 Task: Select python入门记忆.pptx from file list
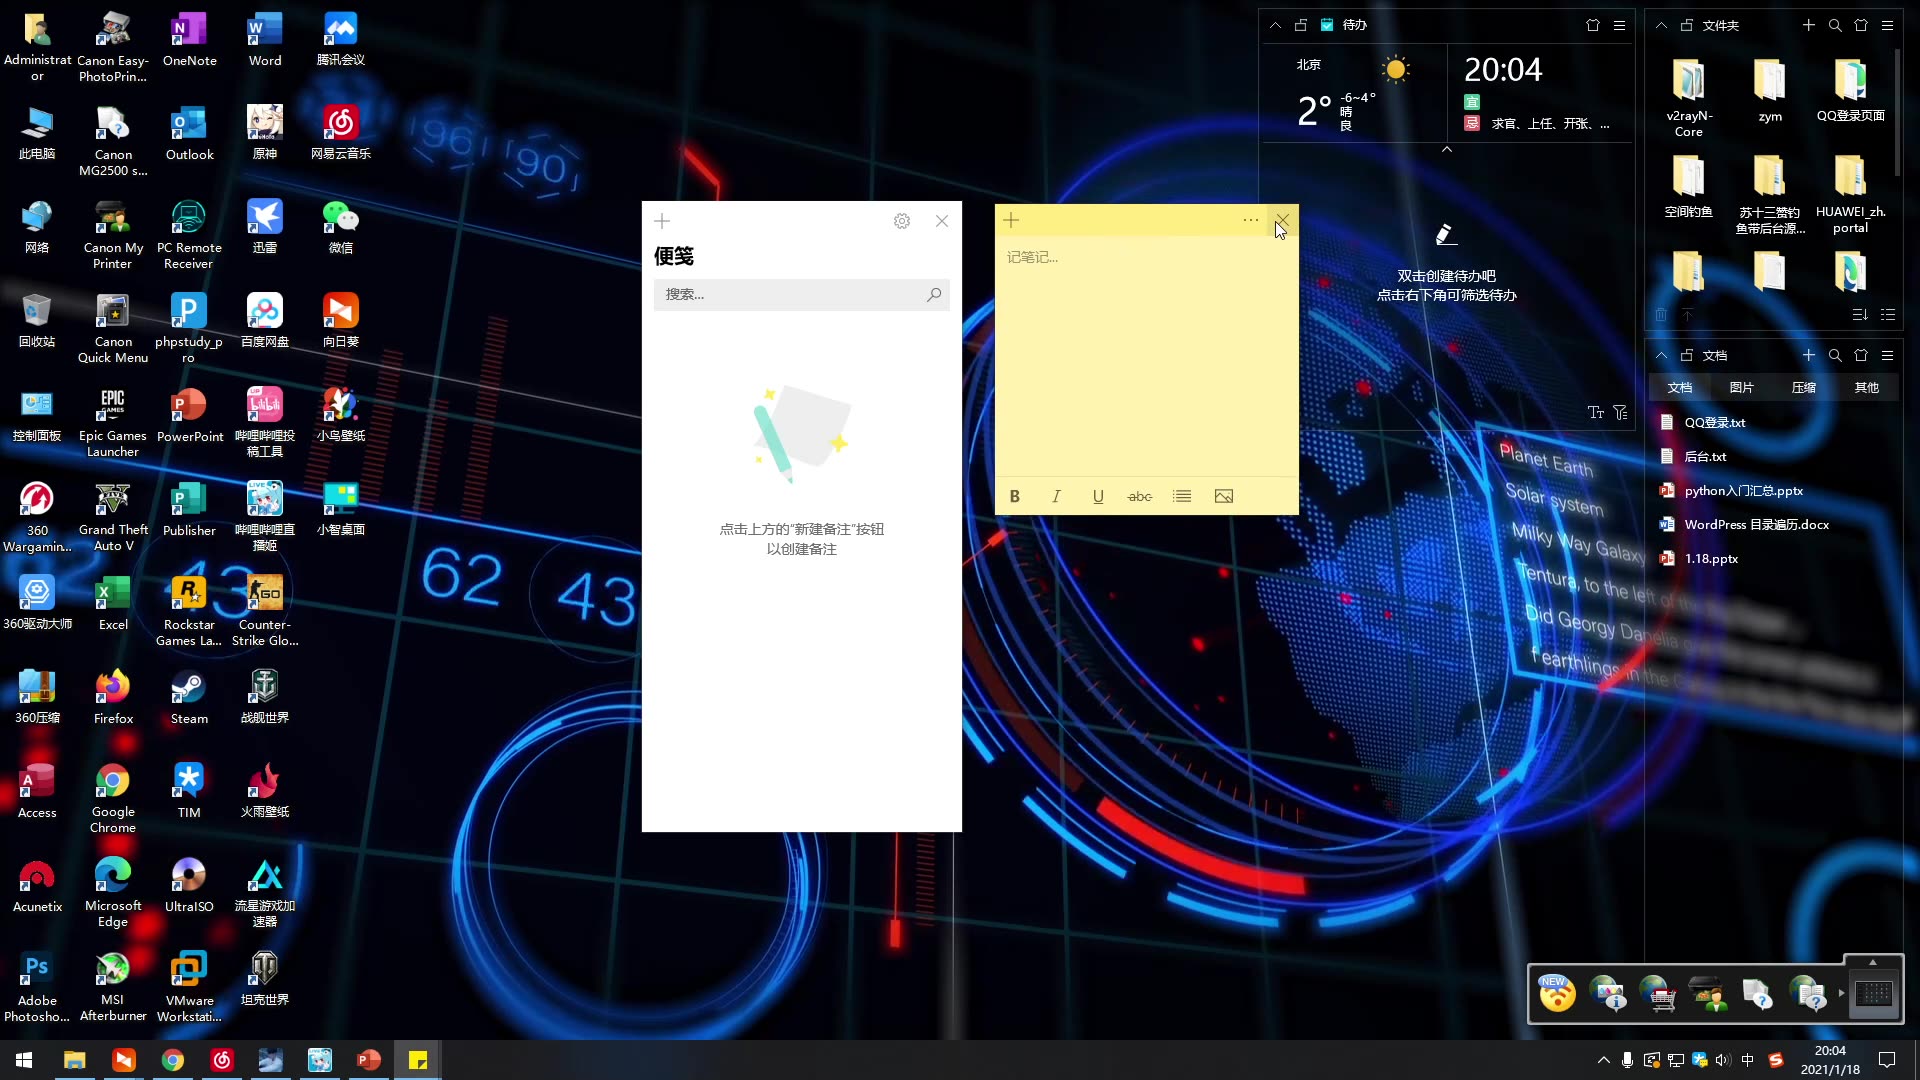tap(1745, 489)
